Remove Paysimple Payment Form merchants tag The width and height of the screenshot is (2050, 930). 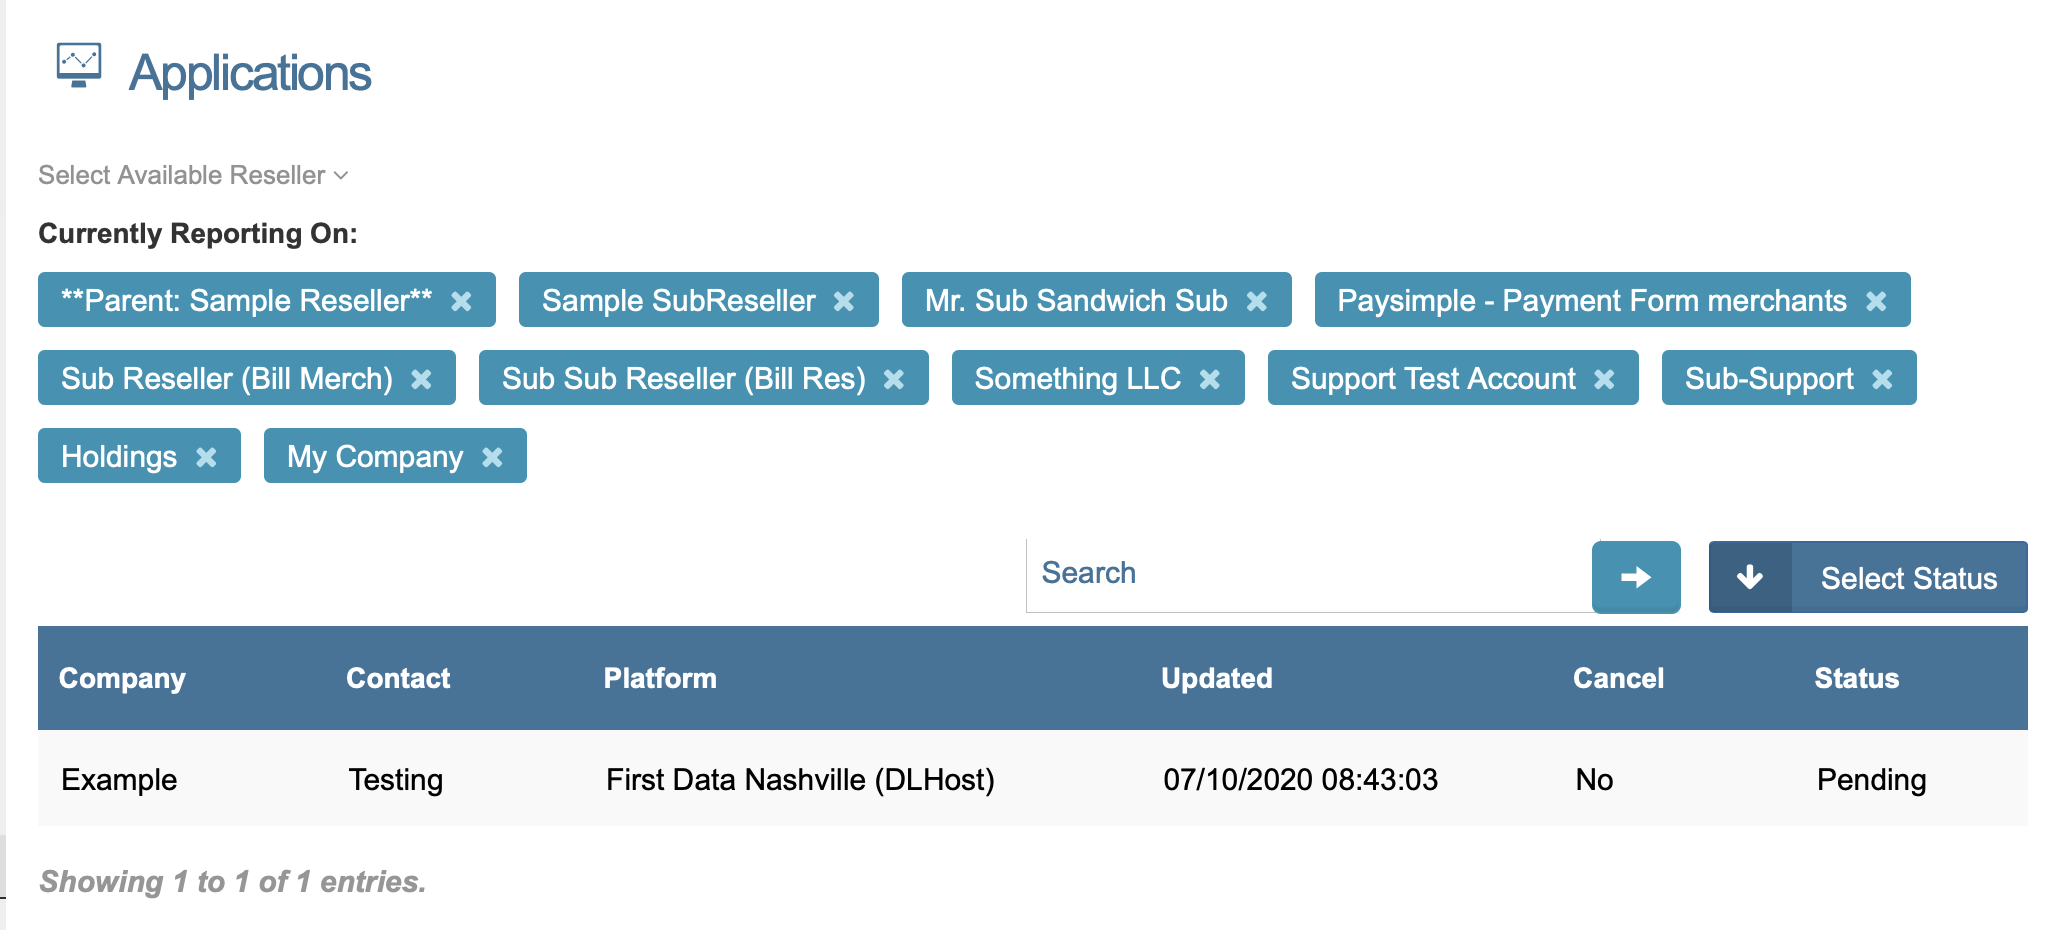(1876, 301)
